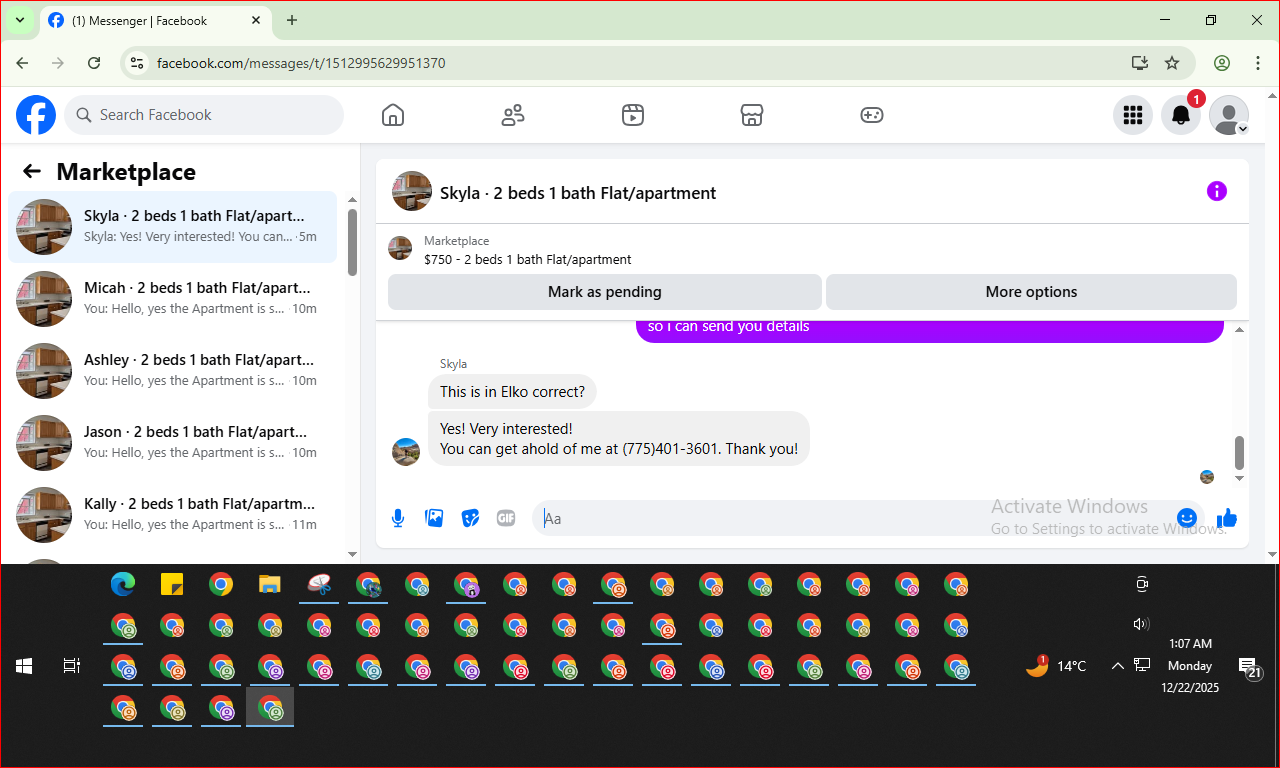This screenshot has height=768, width=1280.
Task: Open the Chrome profile icon
Action: click(x=1222, y=63)
